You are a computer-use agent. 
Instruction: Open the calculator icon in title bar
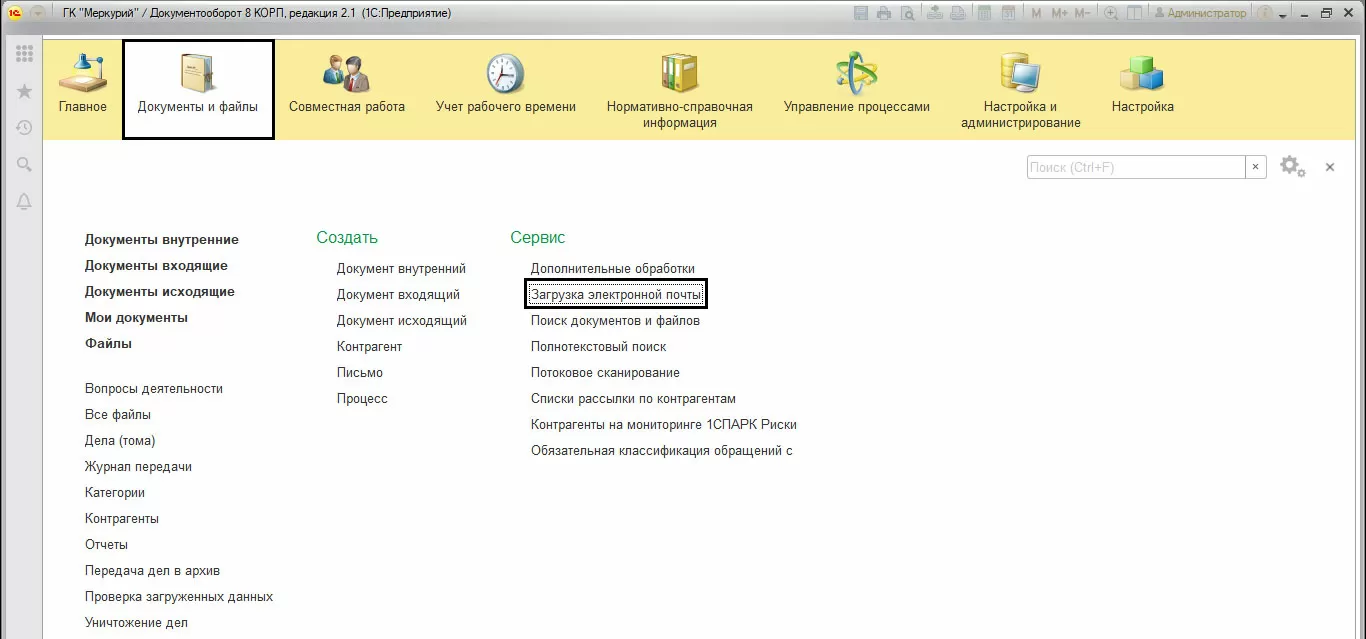point(985,13)
